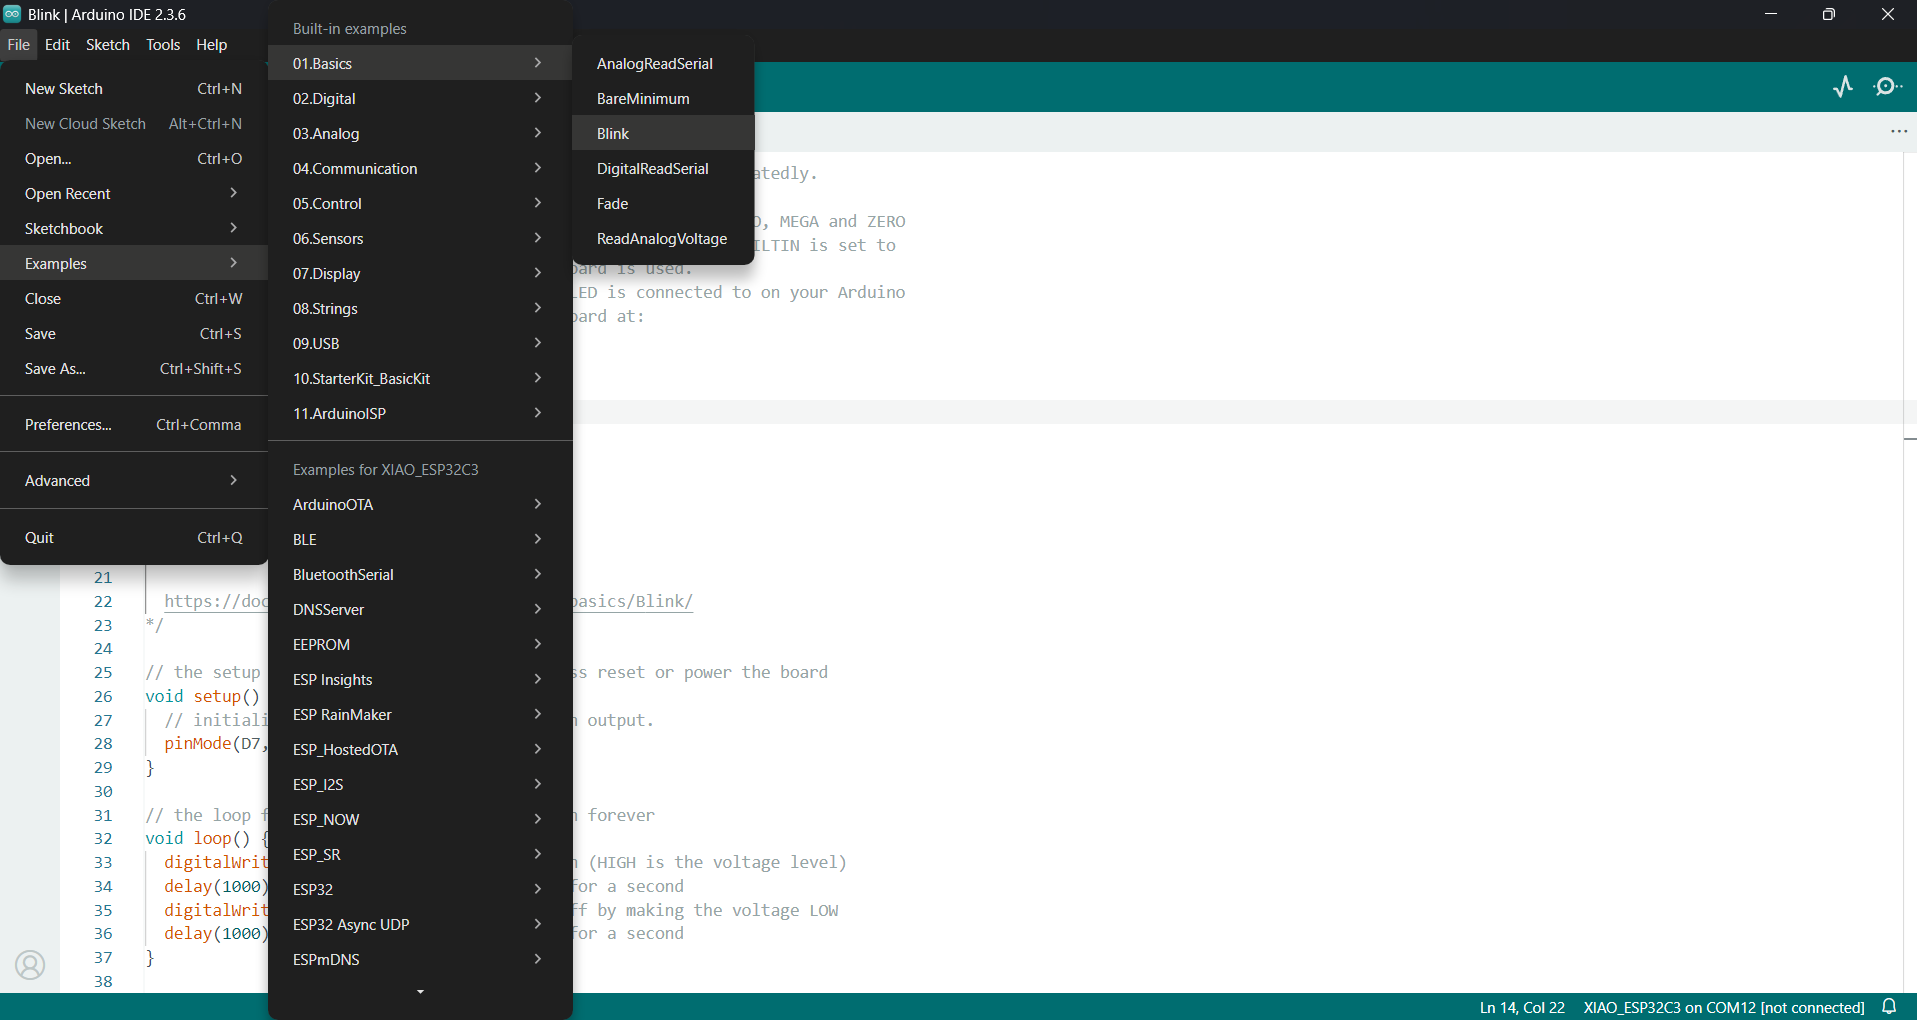Click the delay(1000) text on line 34
Viewport: 1917px width, 1020px height.
click(215, 886)
